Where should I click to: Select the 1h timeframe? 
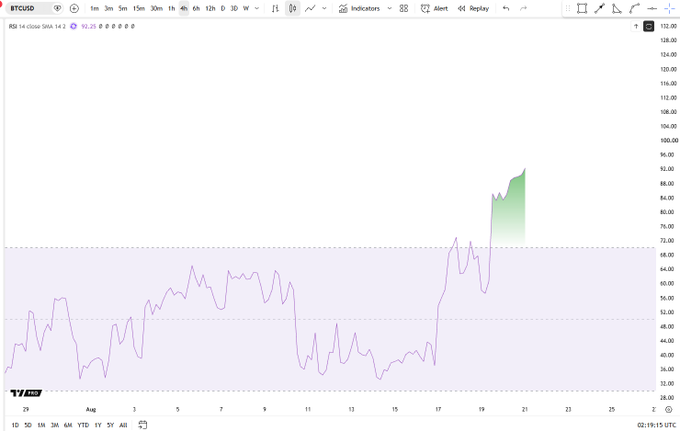(172, 8)
